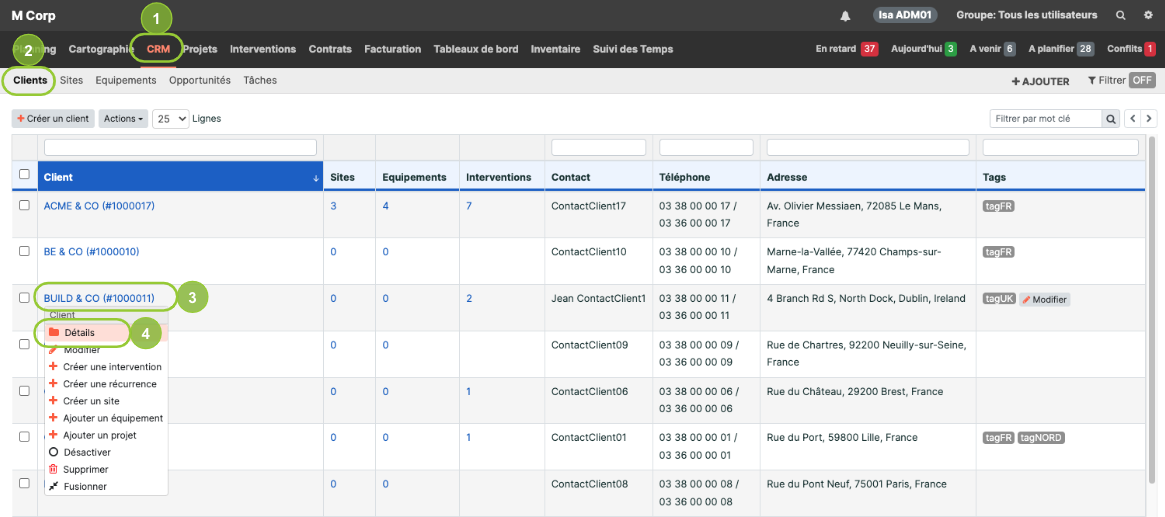Switch to the Opportunités sub-tab
The width and height of the screenshot is (1165, 517).
pyautogui.click(x=200, y=80)
